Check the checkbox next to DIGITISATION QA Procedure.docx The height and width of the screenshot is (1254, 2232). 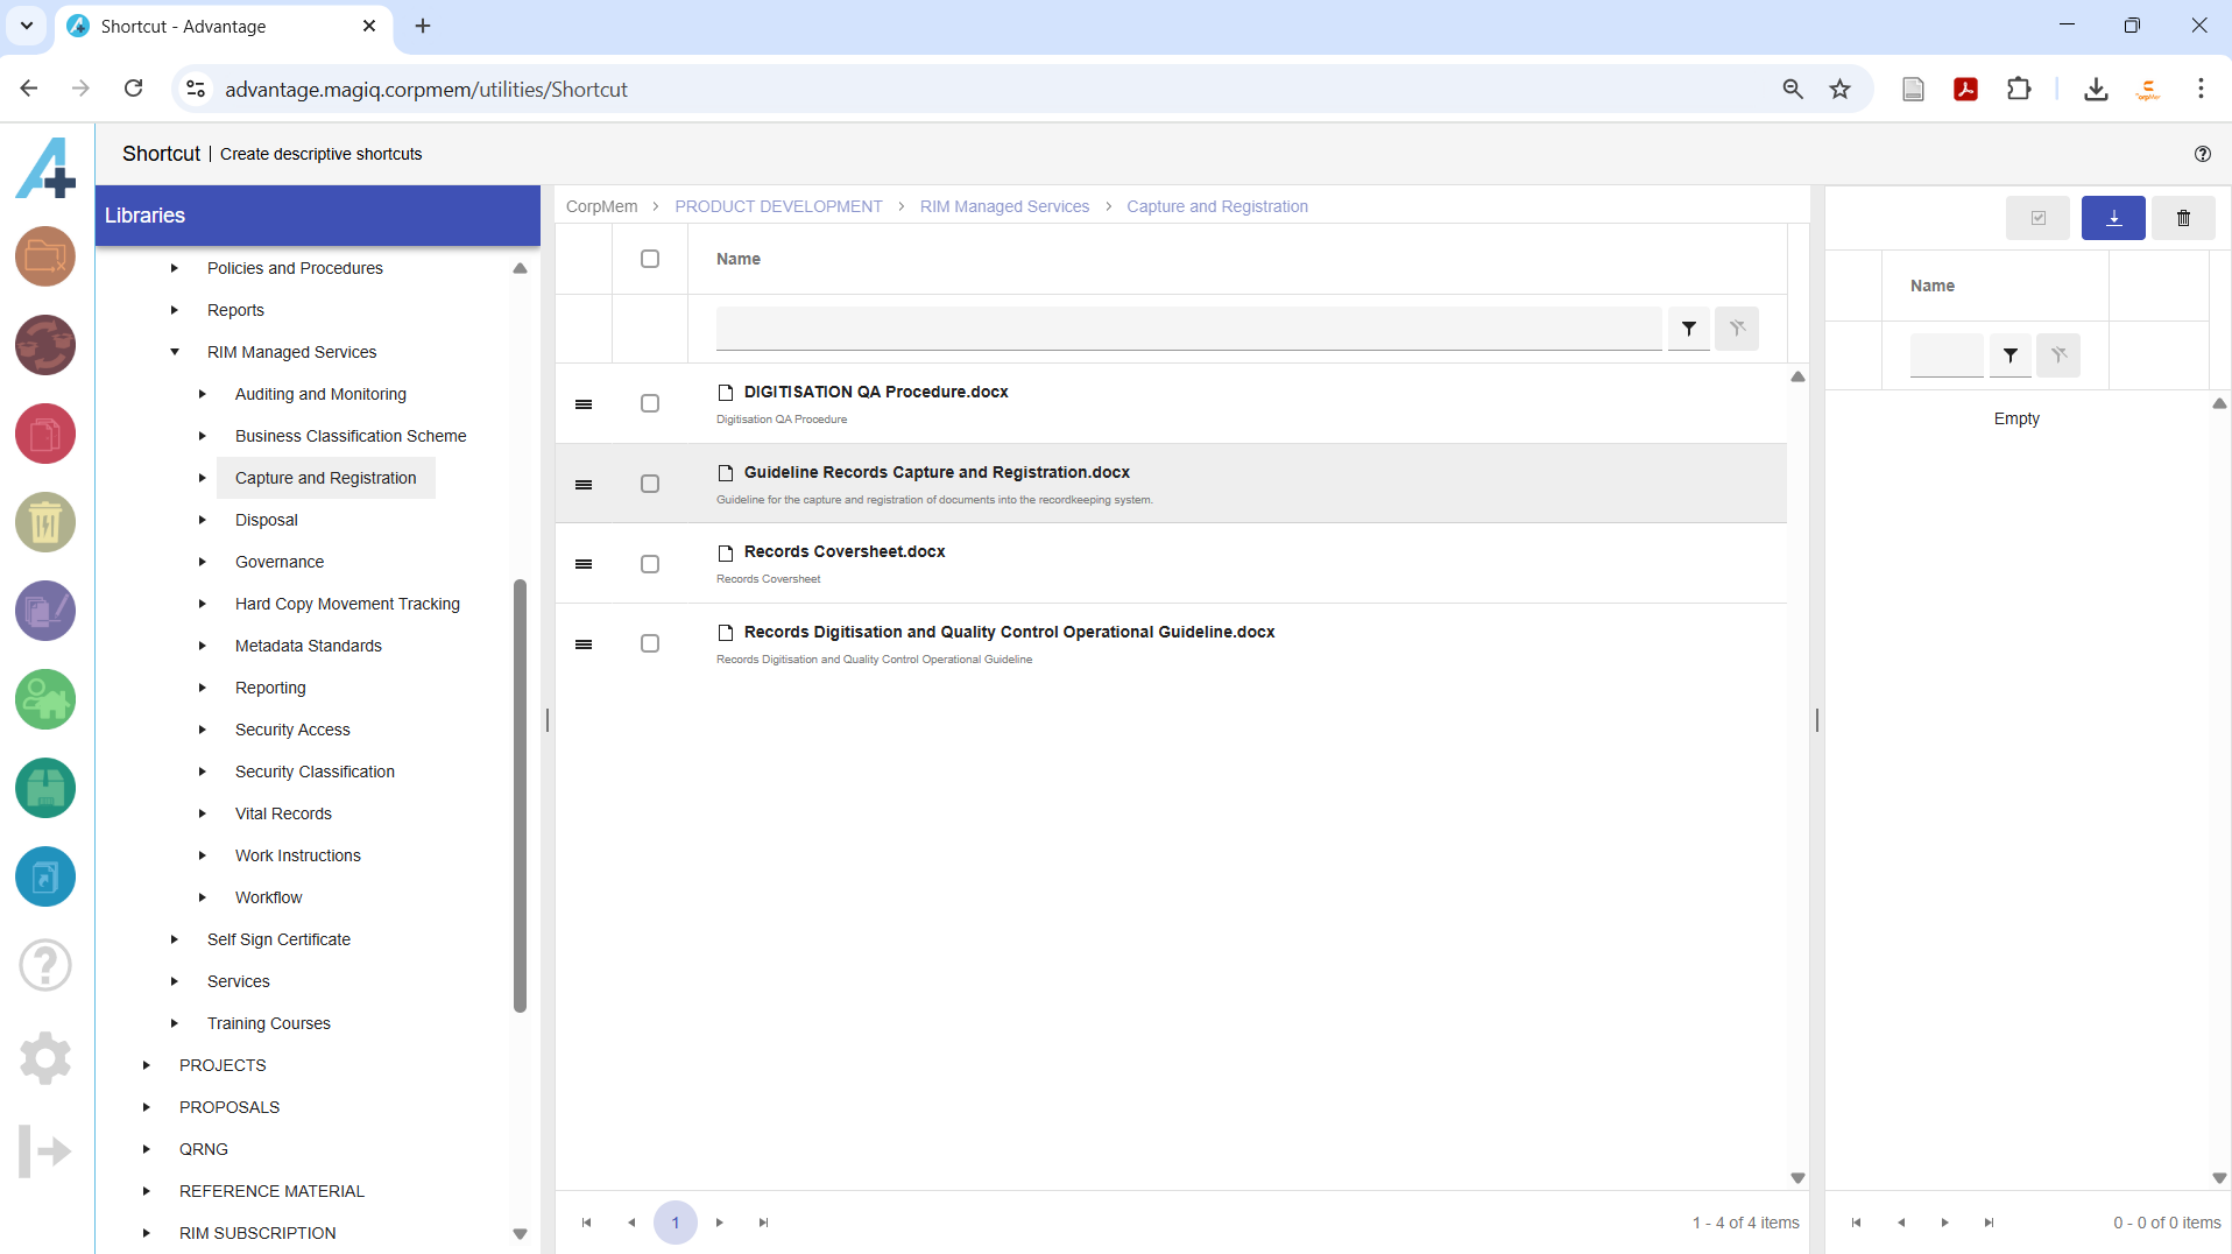650,403
